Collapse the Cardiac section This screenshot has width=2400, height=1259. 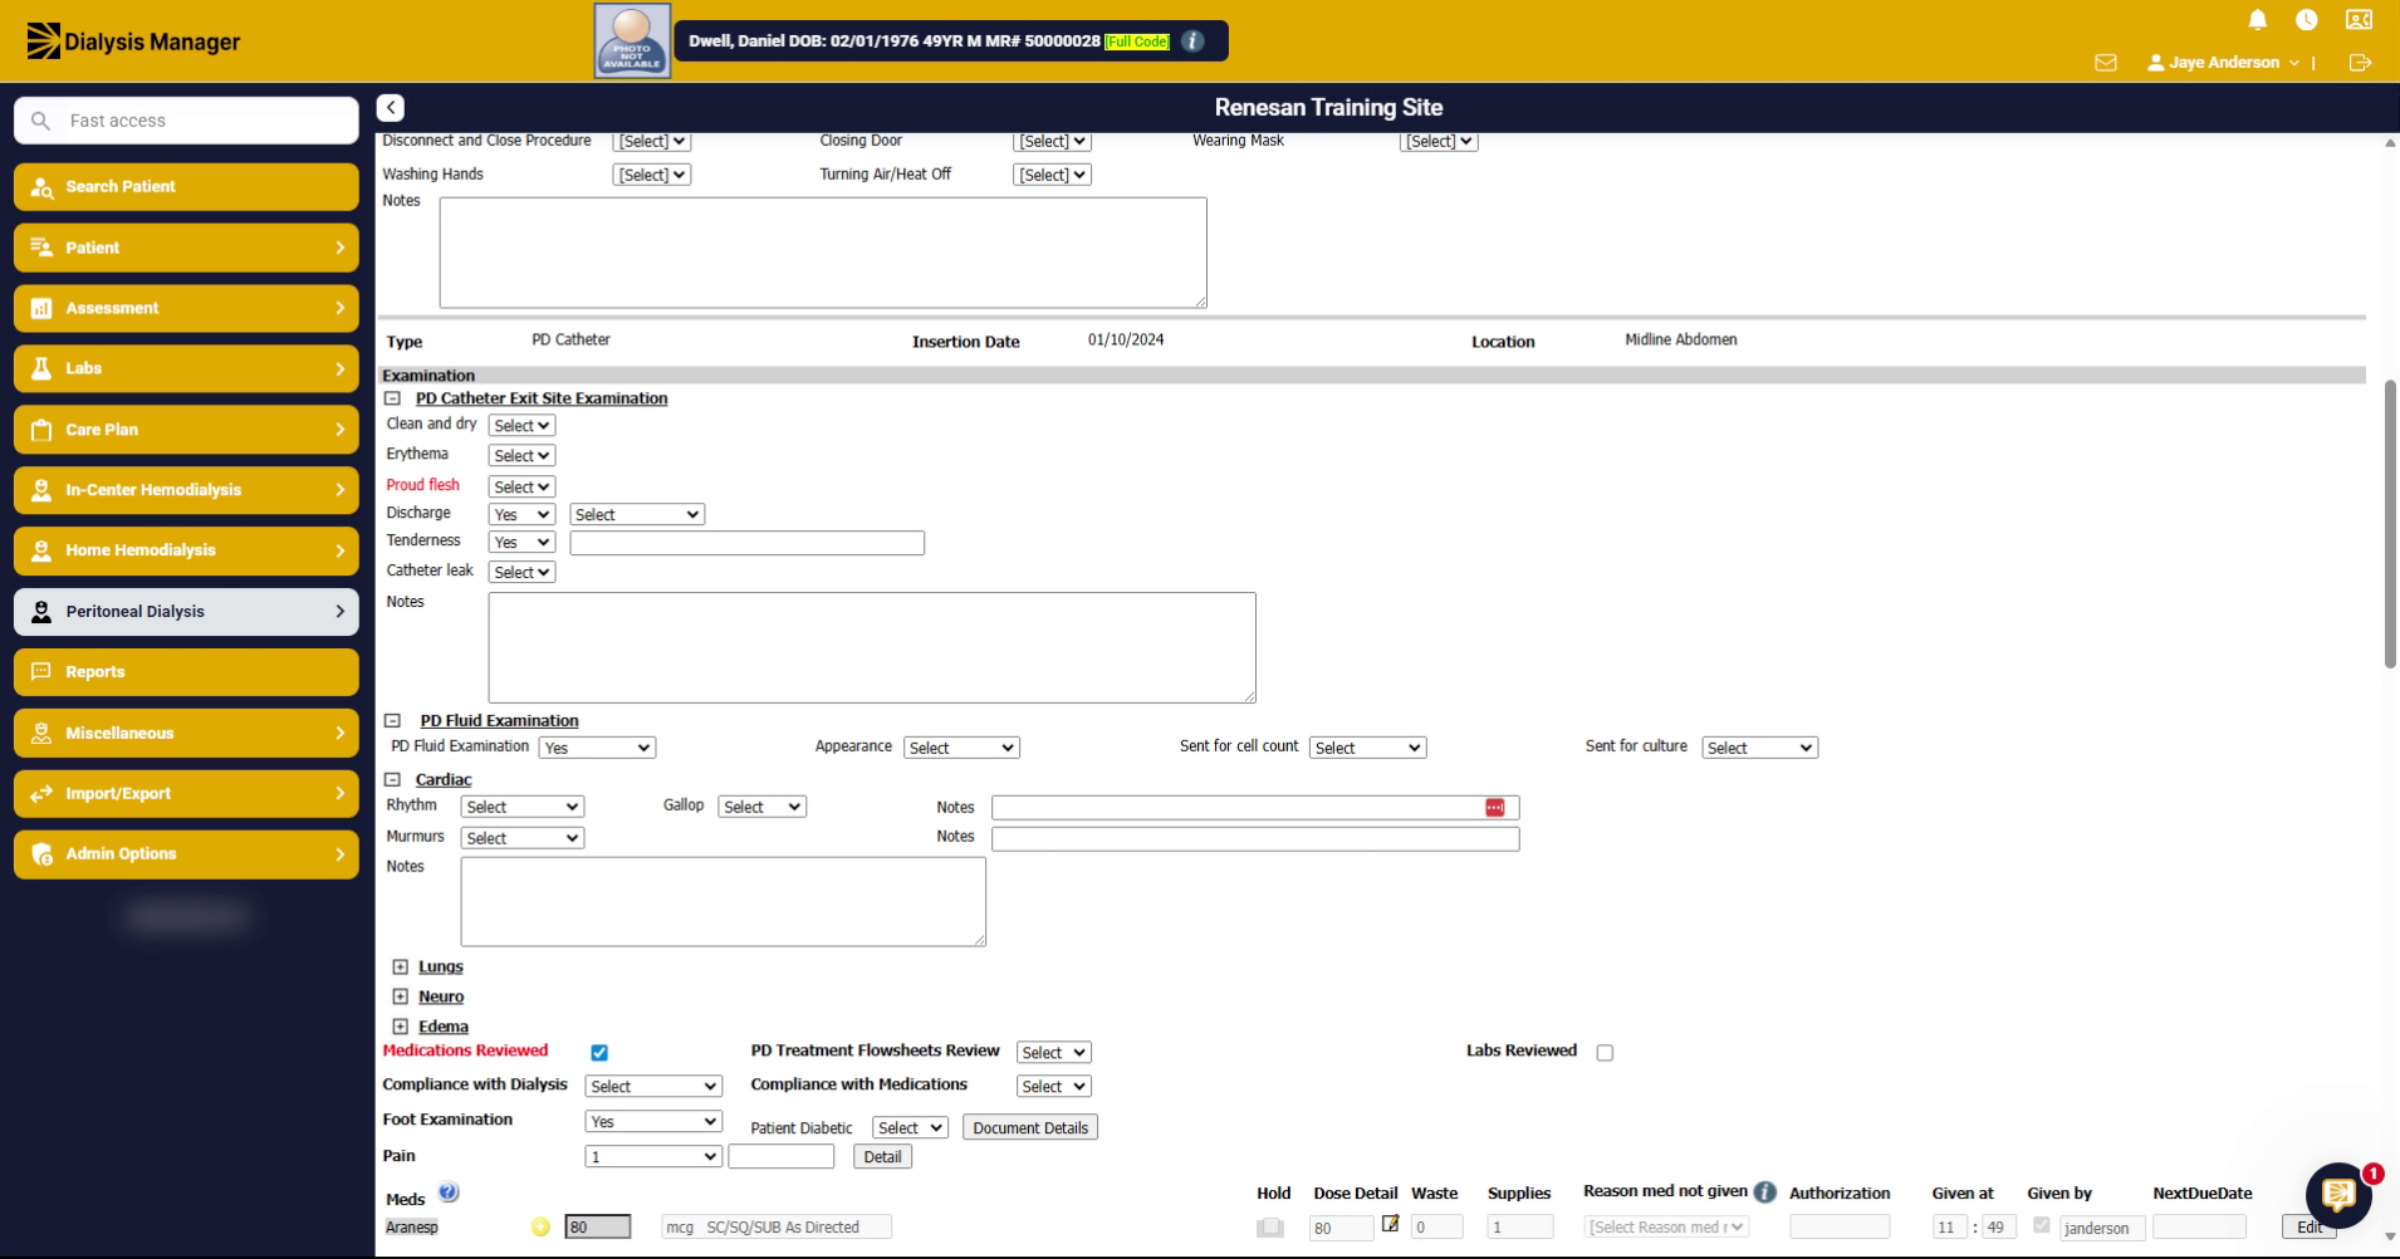(392, 779)
